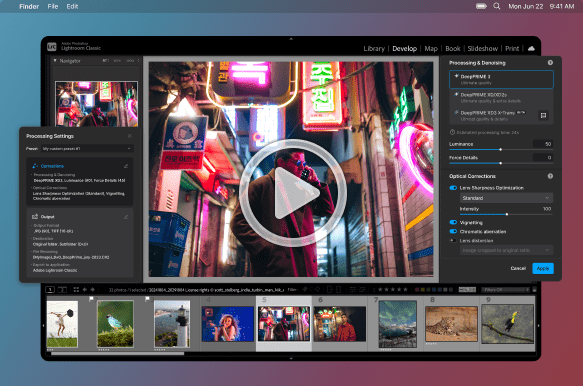The height and width of the screenshot is (386, 583).
Task: Select the leopard thumbnail numbered 8
Action: (451, 324)
